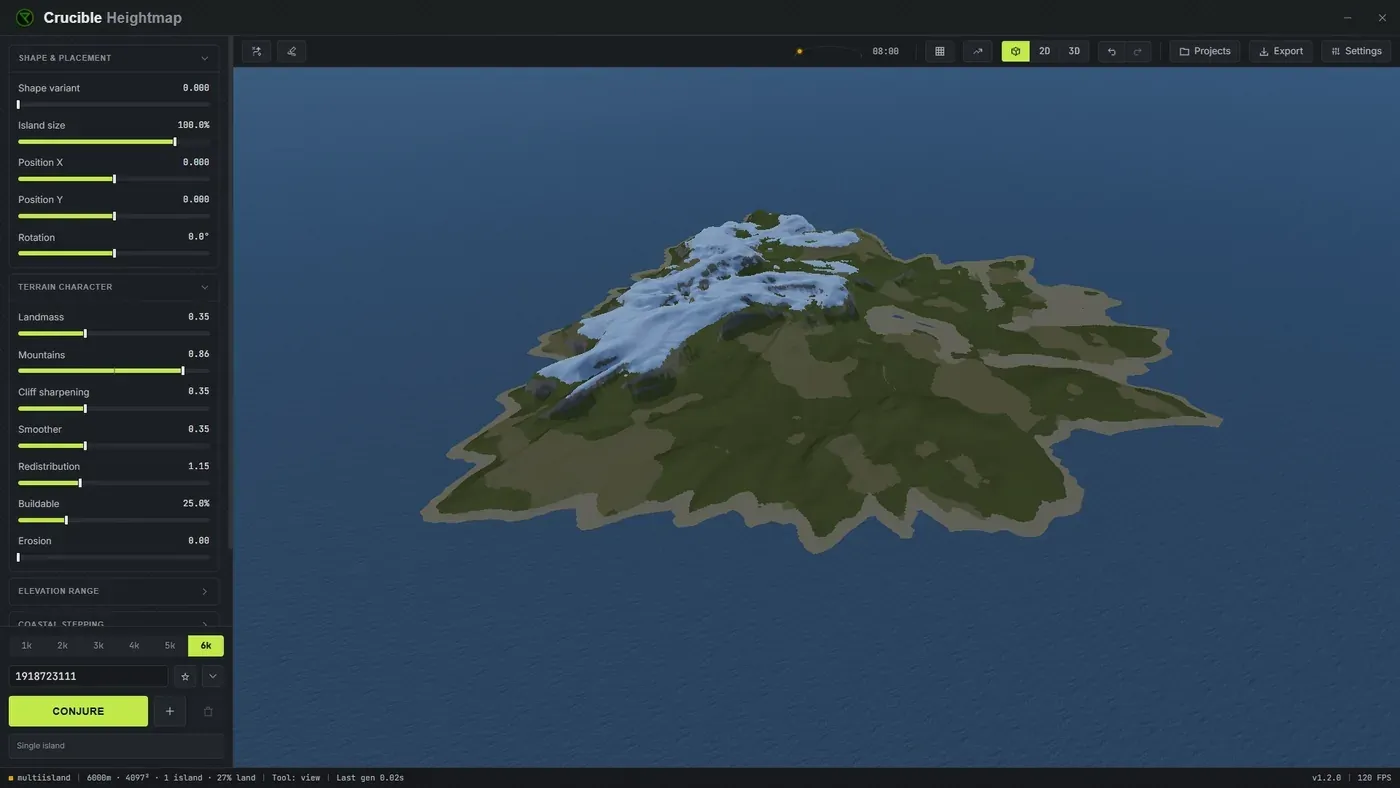Collapse the Shape & Placement section
The height and width of the screenshot is (788, 1400).
[x=204, y=58]
